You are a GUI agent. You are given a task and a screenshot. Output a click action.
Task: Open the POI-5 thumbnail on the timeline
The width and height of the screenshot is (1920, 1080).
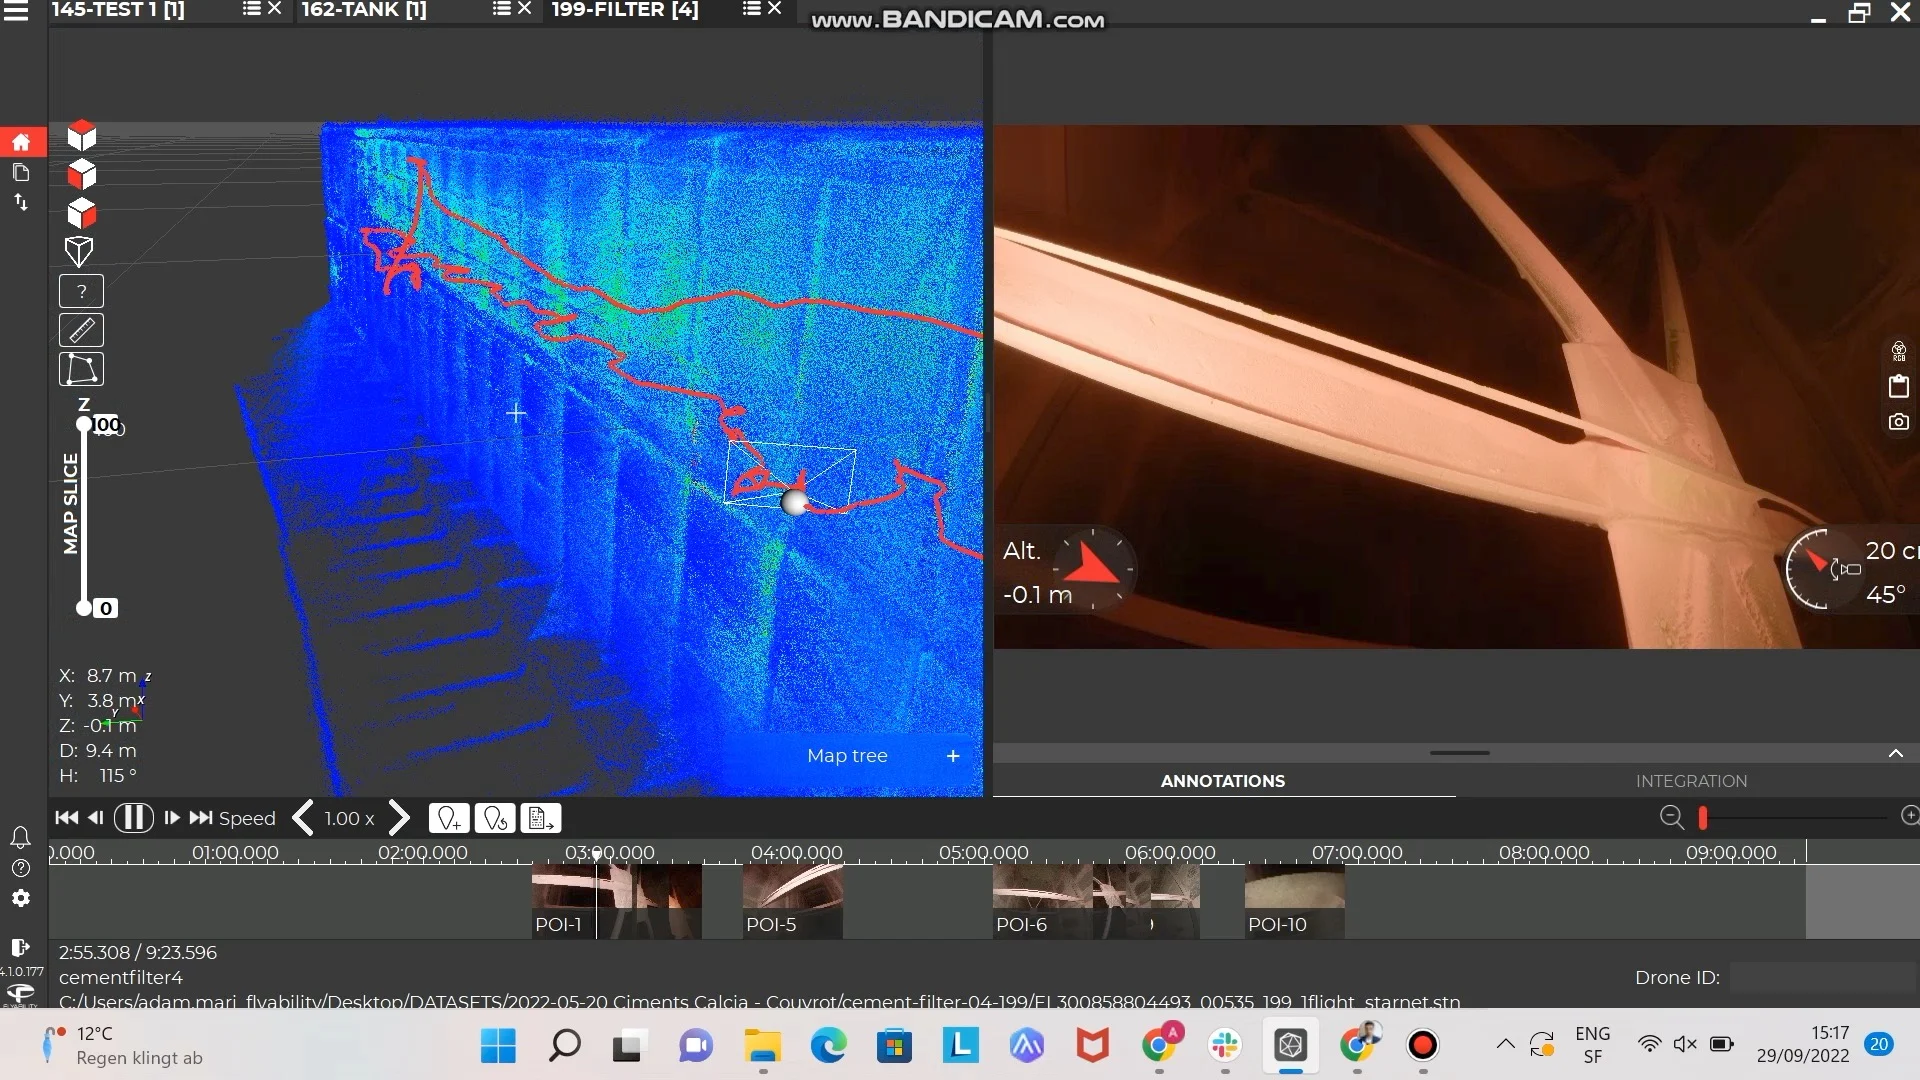[792, 901]
